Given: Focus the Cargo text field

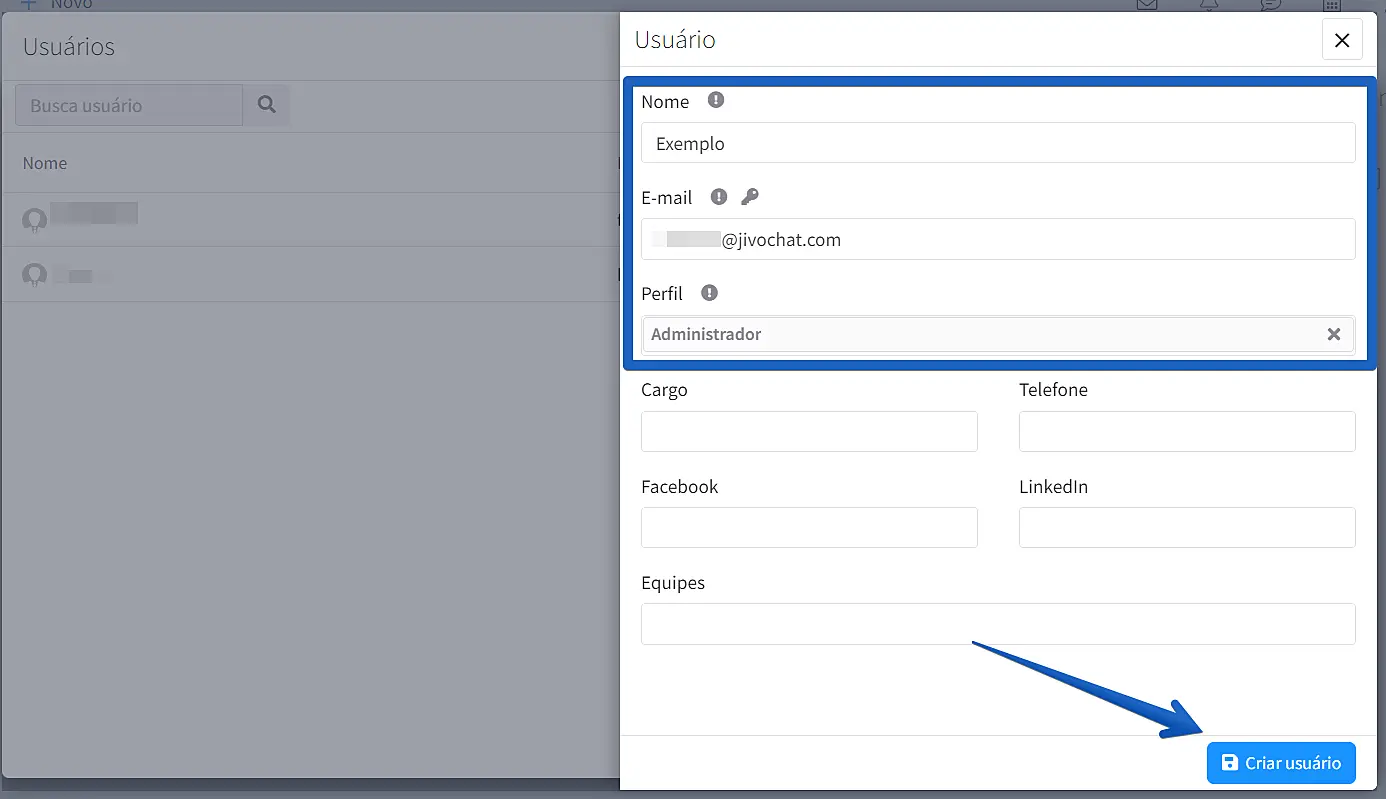Looking at the screenshot, I should pos(808,431).
